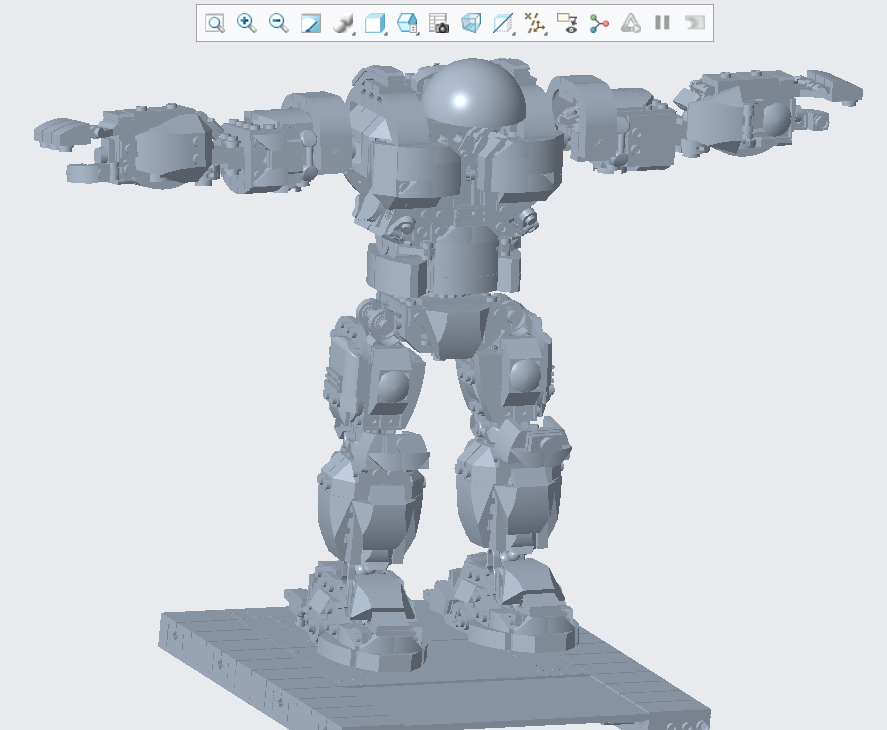Click the Refit view magnifier icon
The height and width of the screenshot is (730, 887).
click(215, 23)
